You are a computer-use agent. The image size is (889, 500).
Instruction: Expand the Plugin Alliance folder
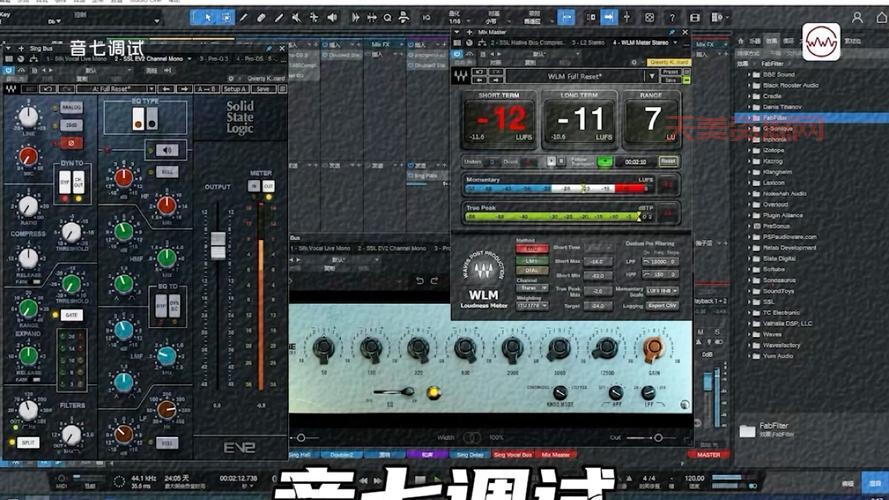pyautogui.click(x=748, y=215)
